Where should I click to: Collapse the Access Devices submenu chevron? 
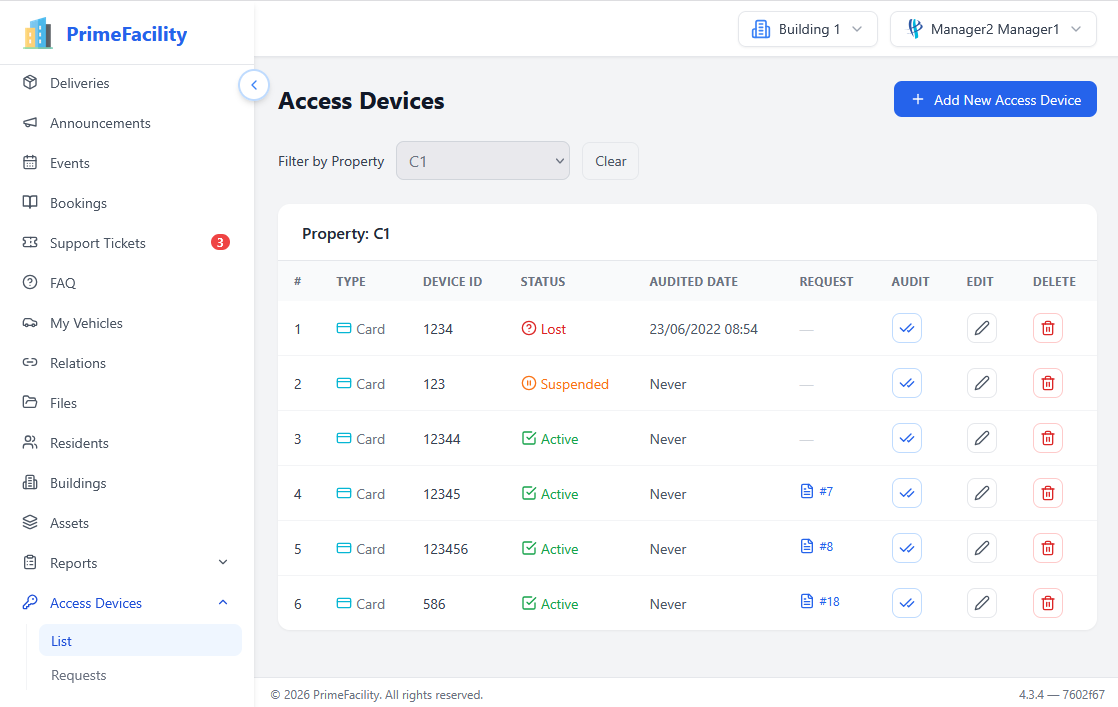point(222,603)
